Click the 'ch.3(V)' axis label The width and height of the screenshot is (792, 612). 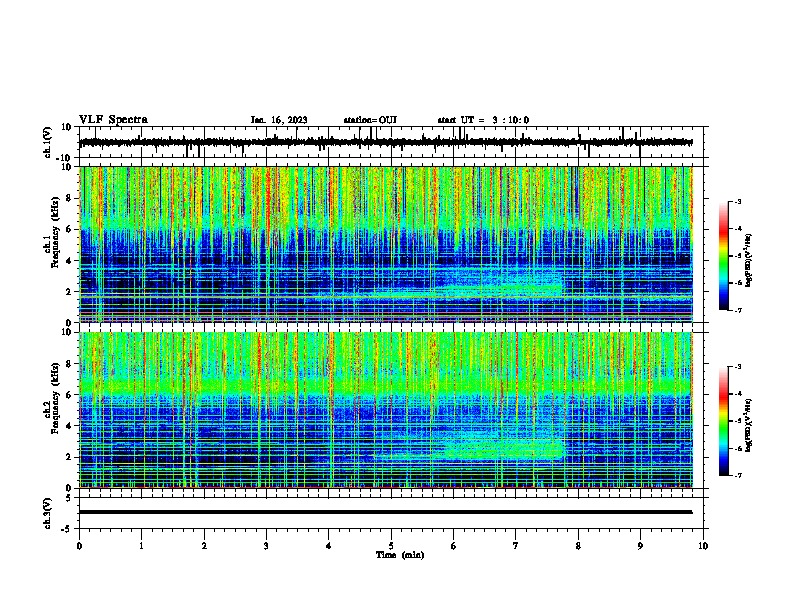(48, 513)
